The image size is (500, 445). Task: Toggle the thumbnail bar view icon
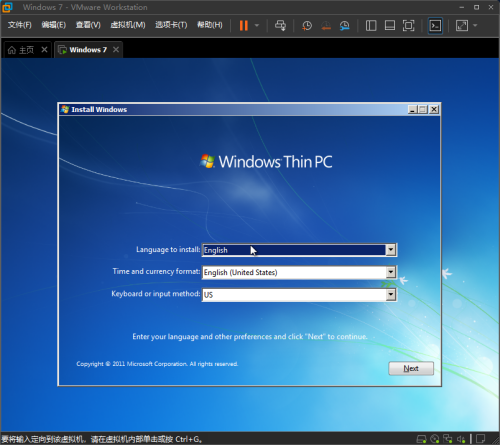click(390, 25)
